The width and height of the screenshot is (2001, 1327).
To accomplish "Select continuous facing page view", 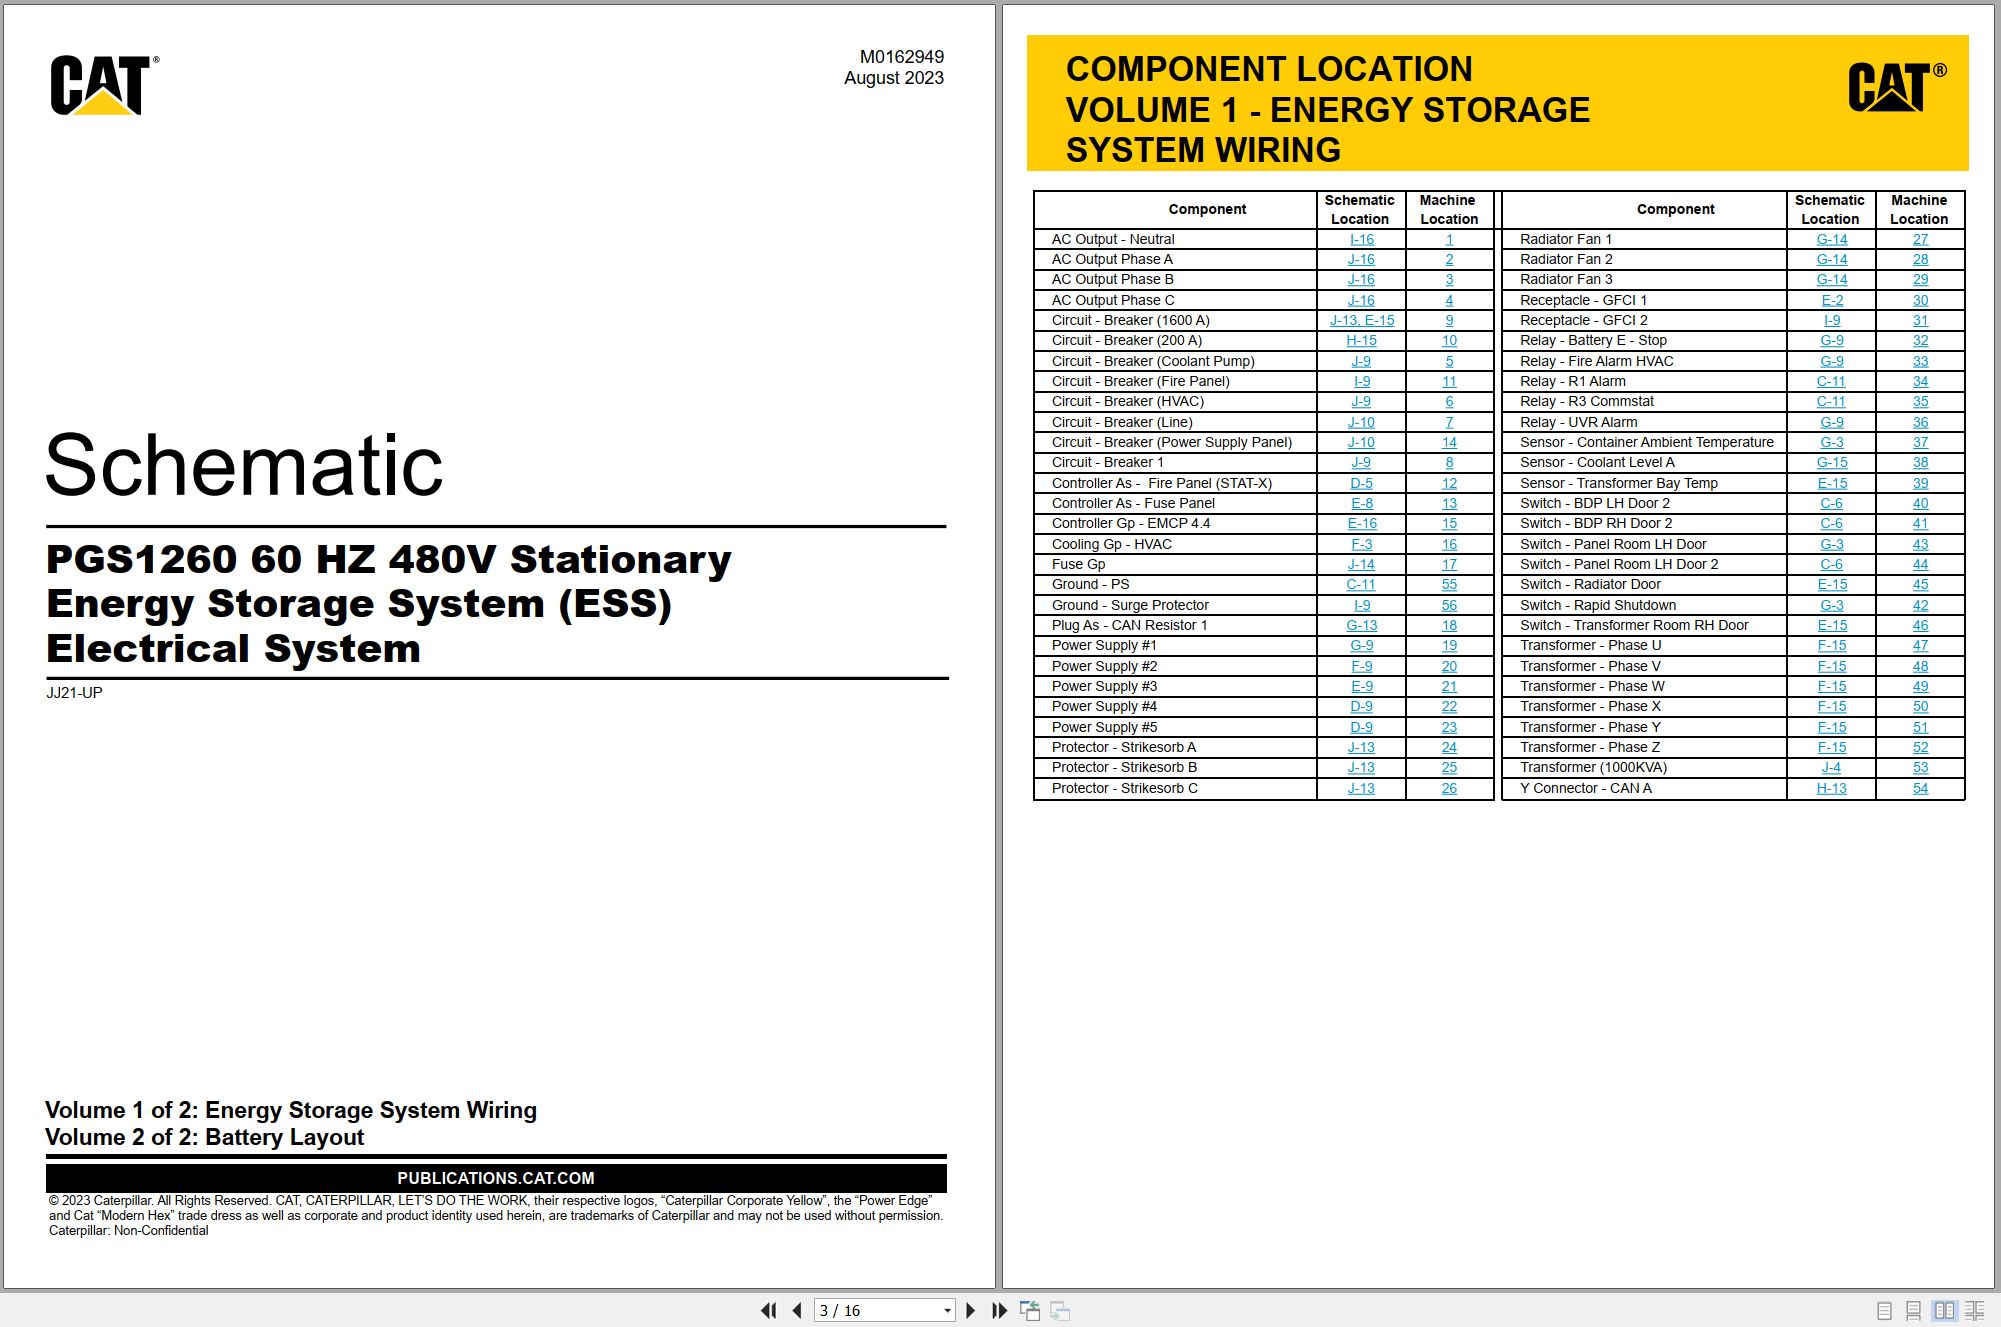I will 1975,1310.
